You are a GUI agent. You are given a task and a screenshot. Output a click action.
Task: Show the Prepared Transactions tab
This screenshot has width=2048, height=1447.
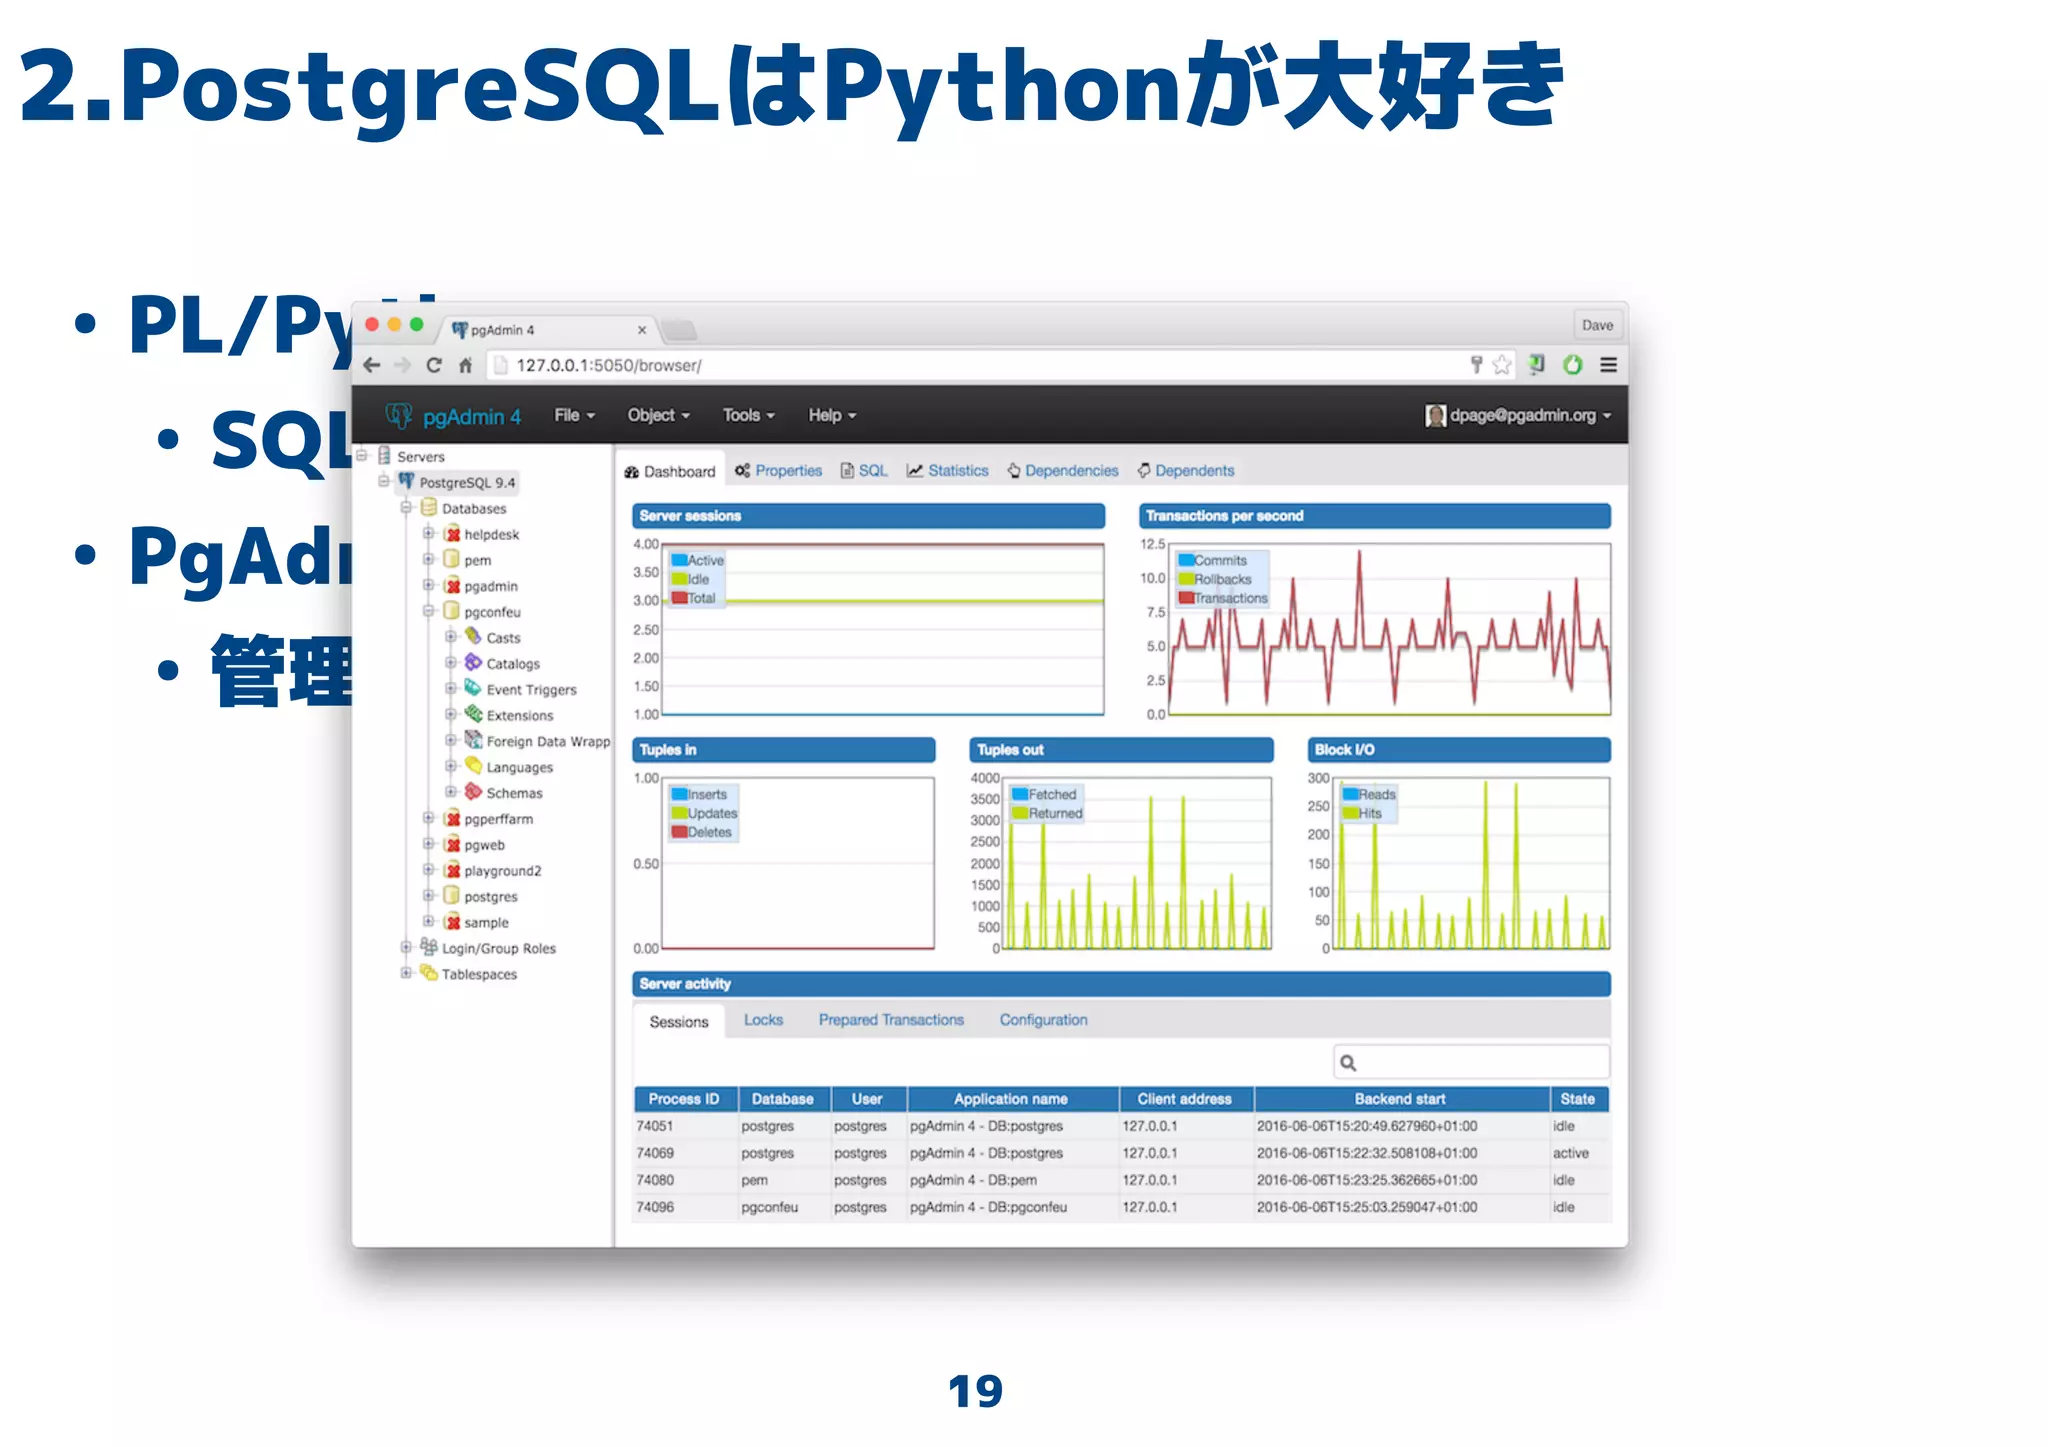(x=891, y=1020)
